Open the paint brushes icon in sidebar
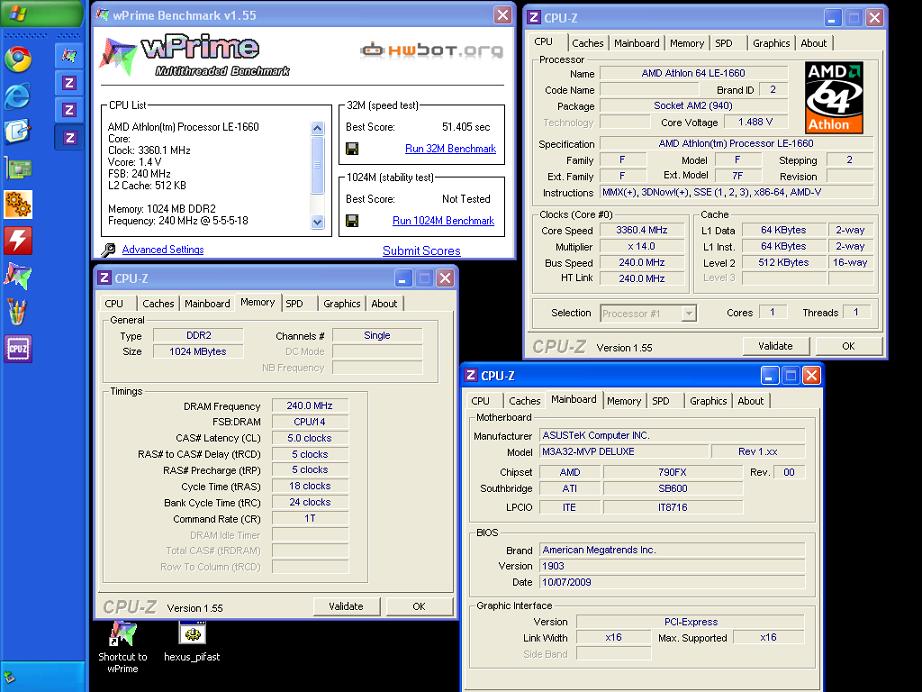 (18, 313)
